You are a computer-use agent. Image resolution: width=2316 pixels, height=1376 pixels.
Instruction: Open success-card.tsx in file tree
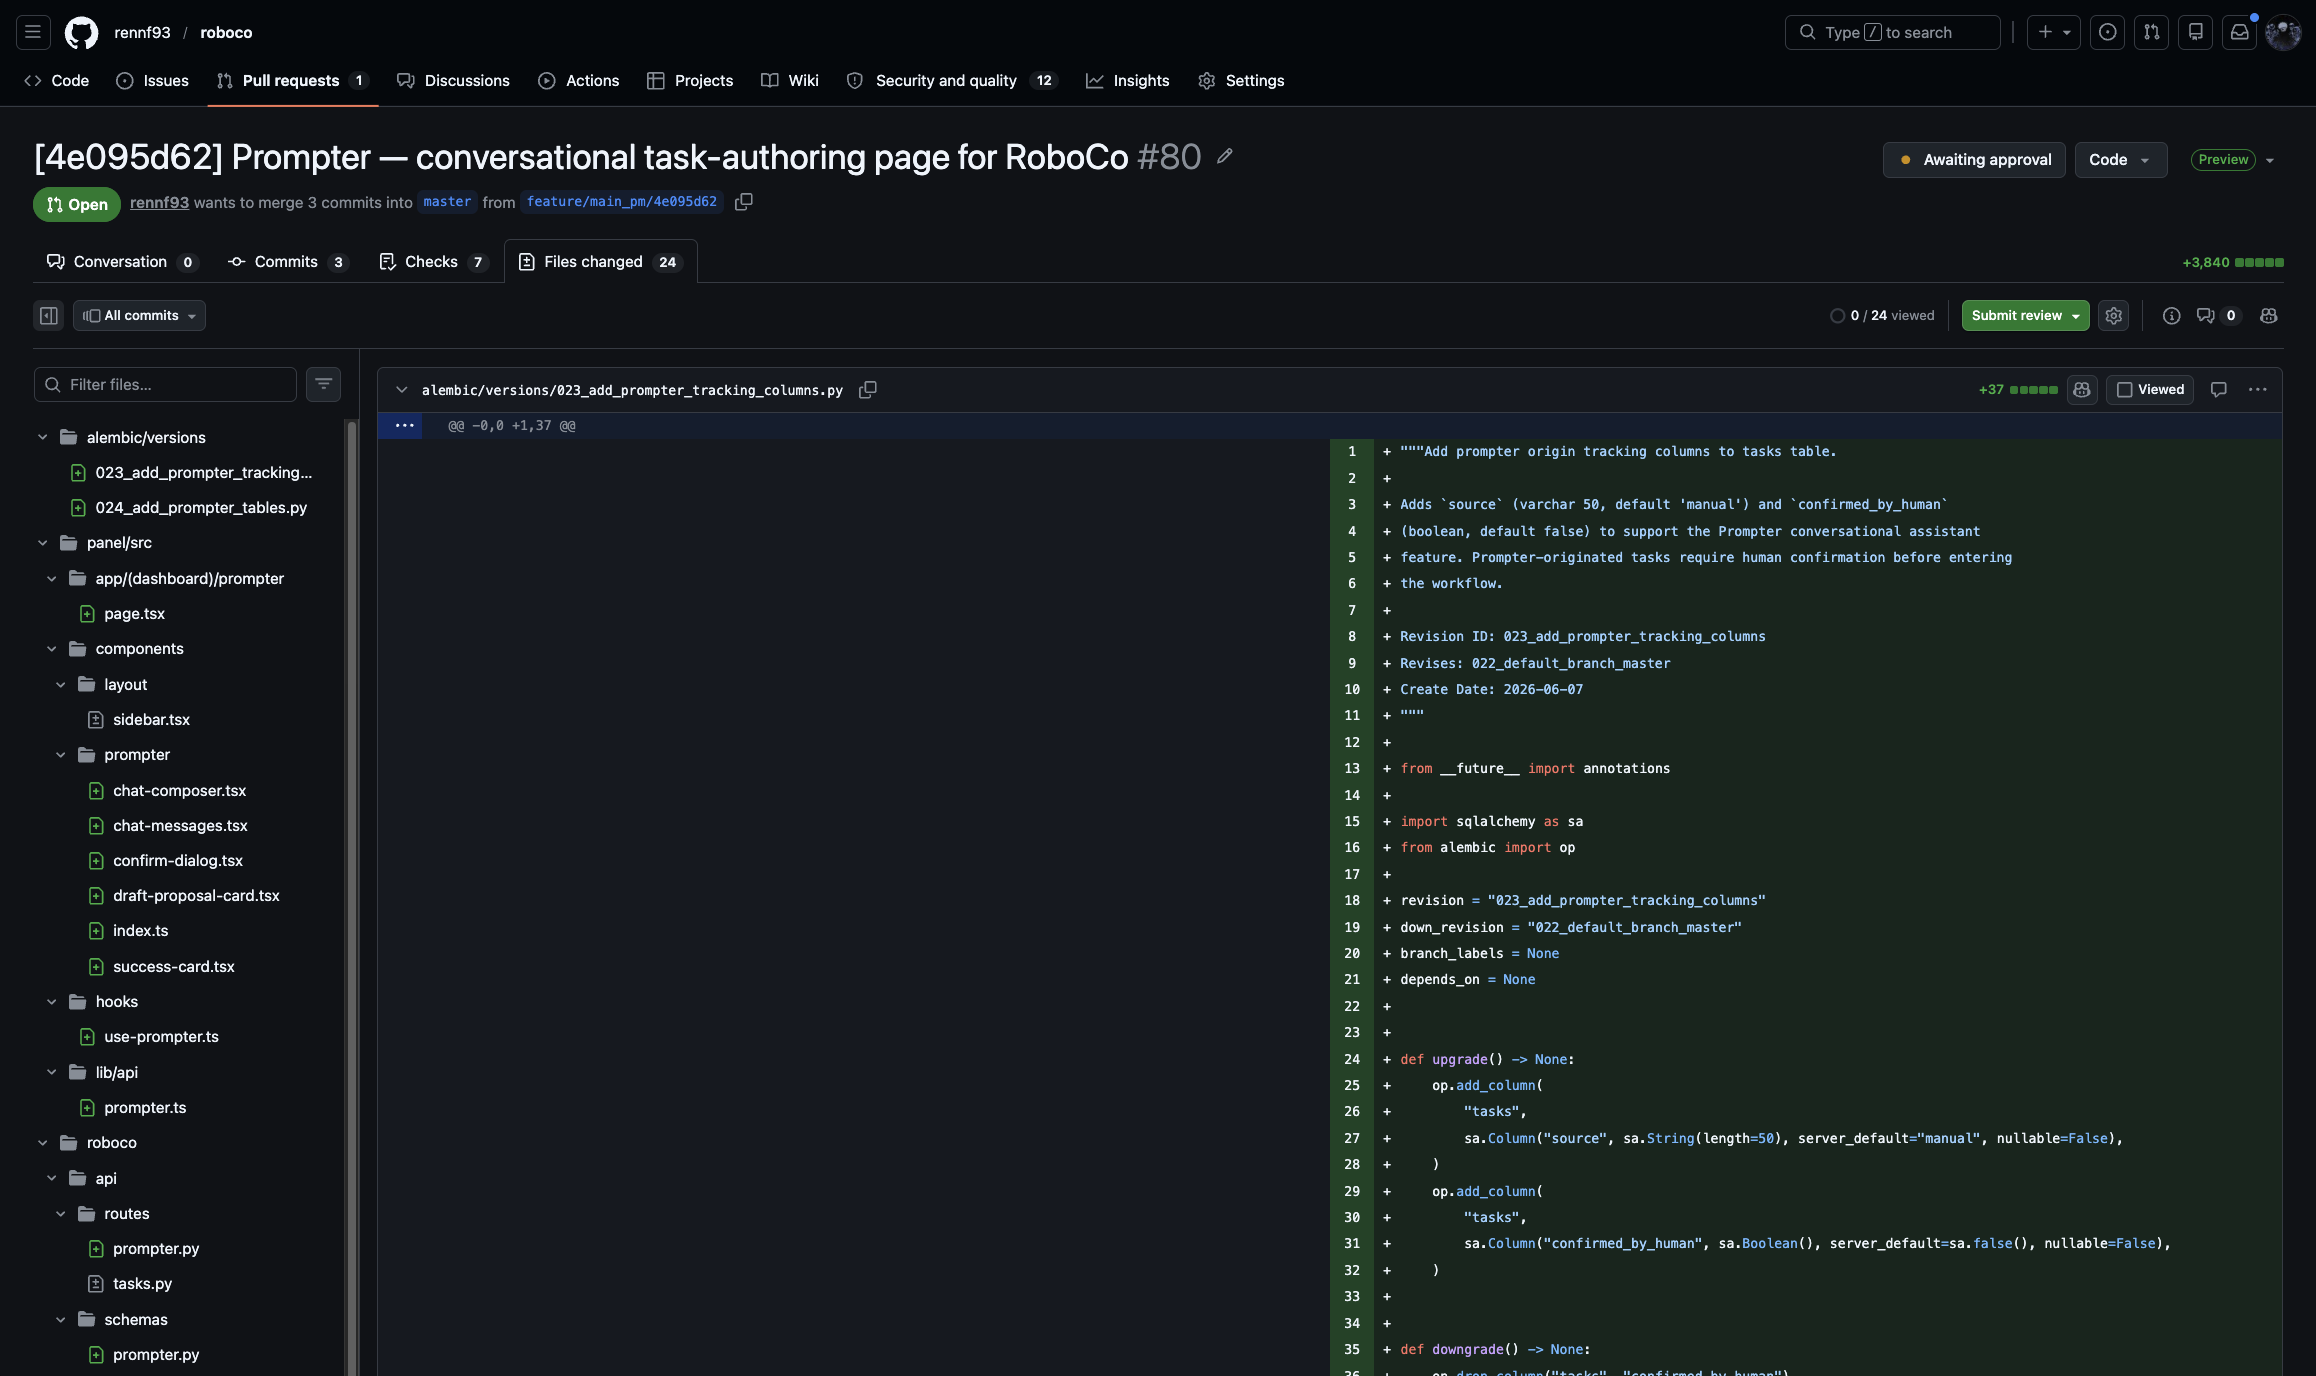pos(173,967)
